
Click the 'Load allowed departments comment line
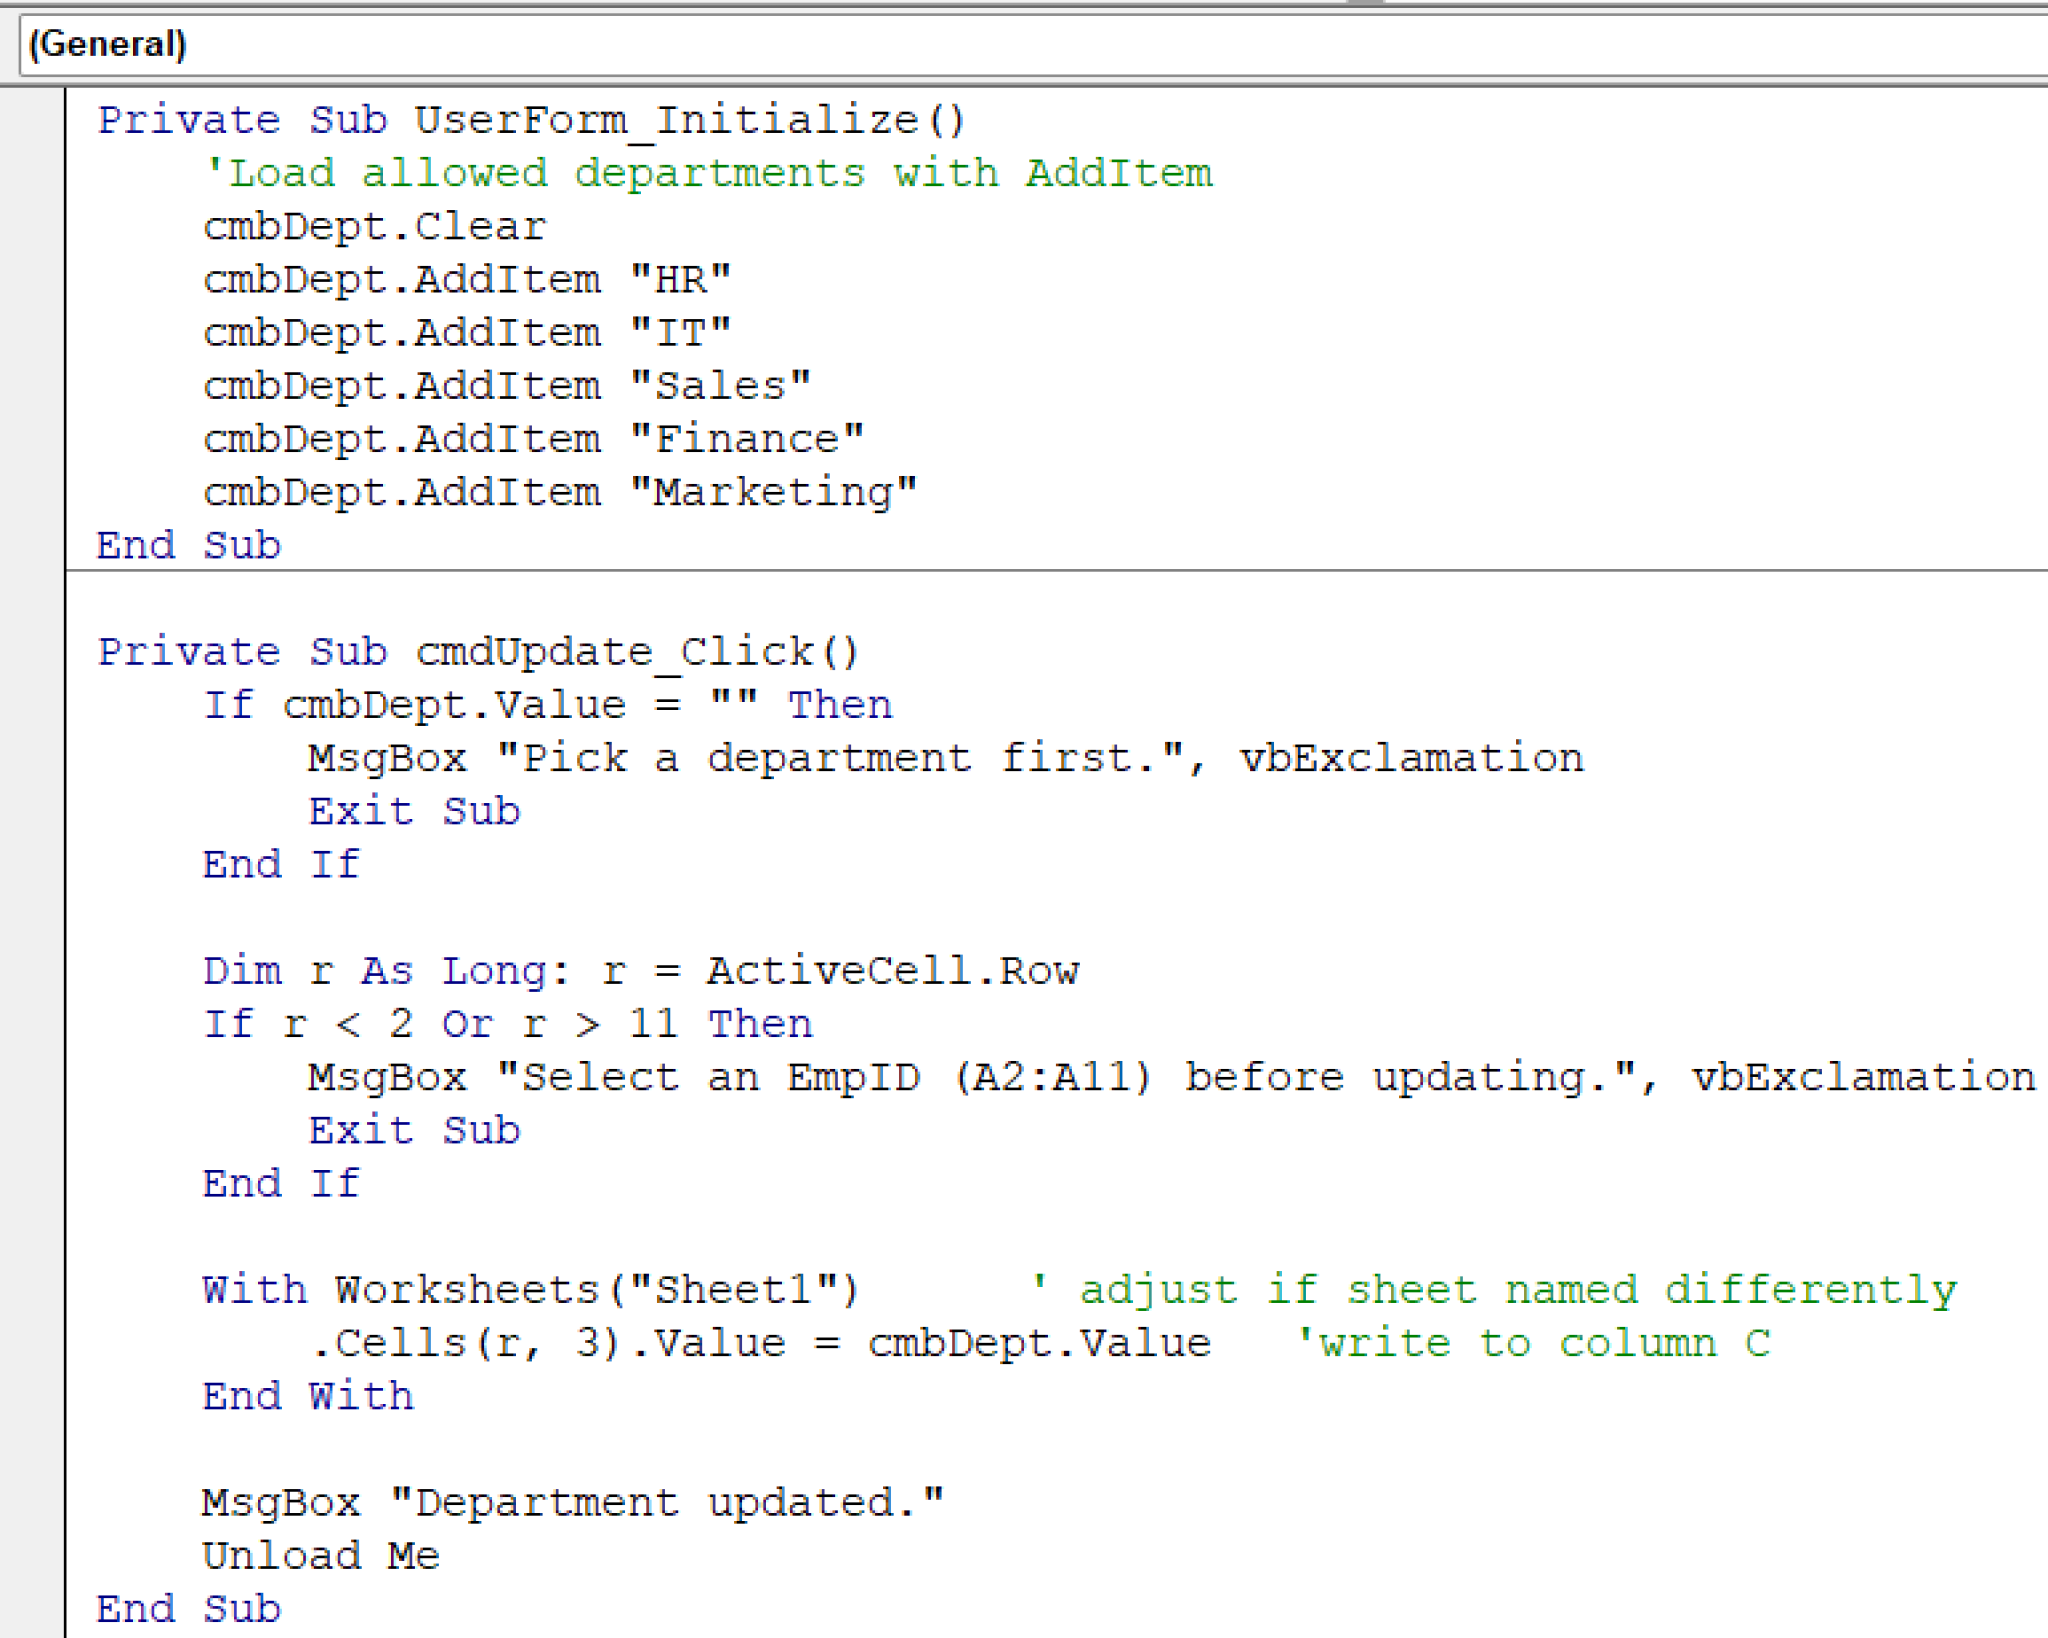pos(700,172)
